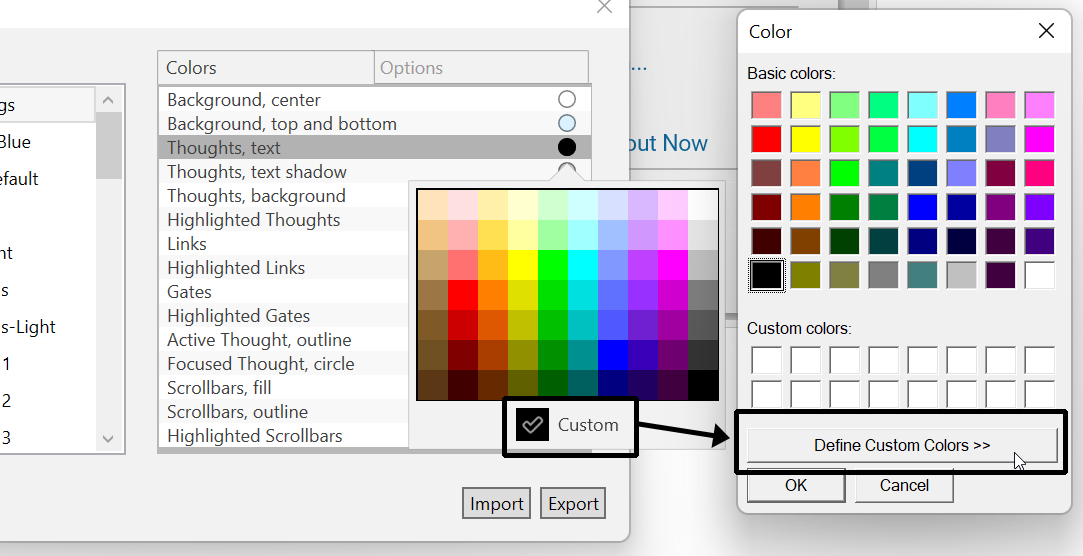Image resolution: width=1083 pixels, height=556 pixels.
Task: Import a color theme
Action: [496, 504]
